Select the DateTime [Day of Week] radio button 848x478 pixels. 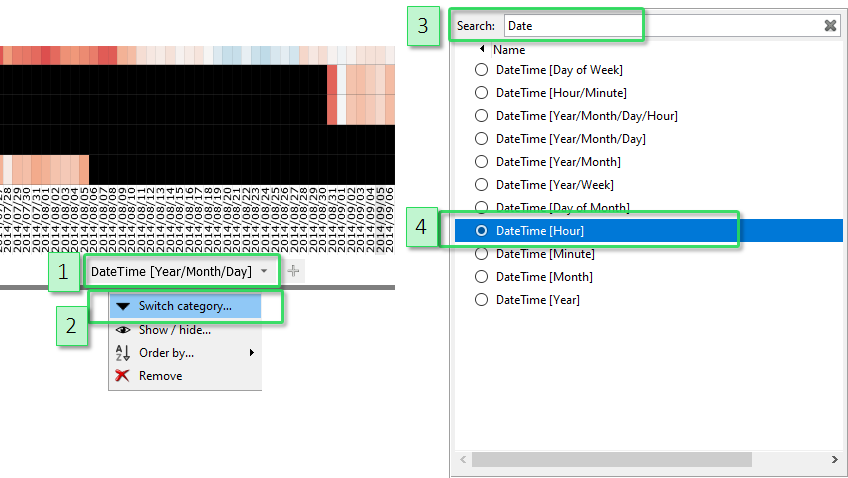point(482,70)
